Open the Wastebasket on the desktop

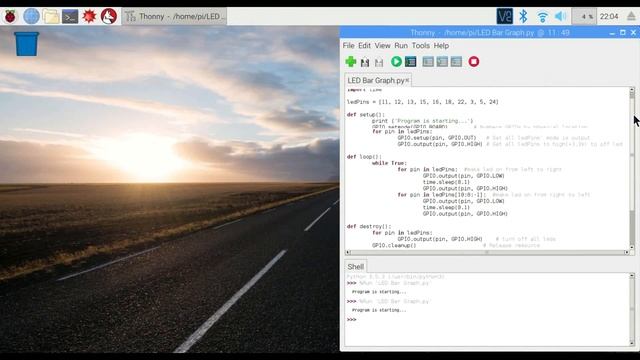pyautogui.click(x=27, y=44)
